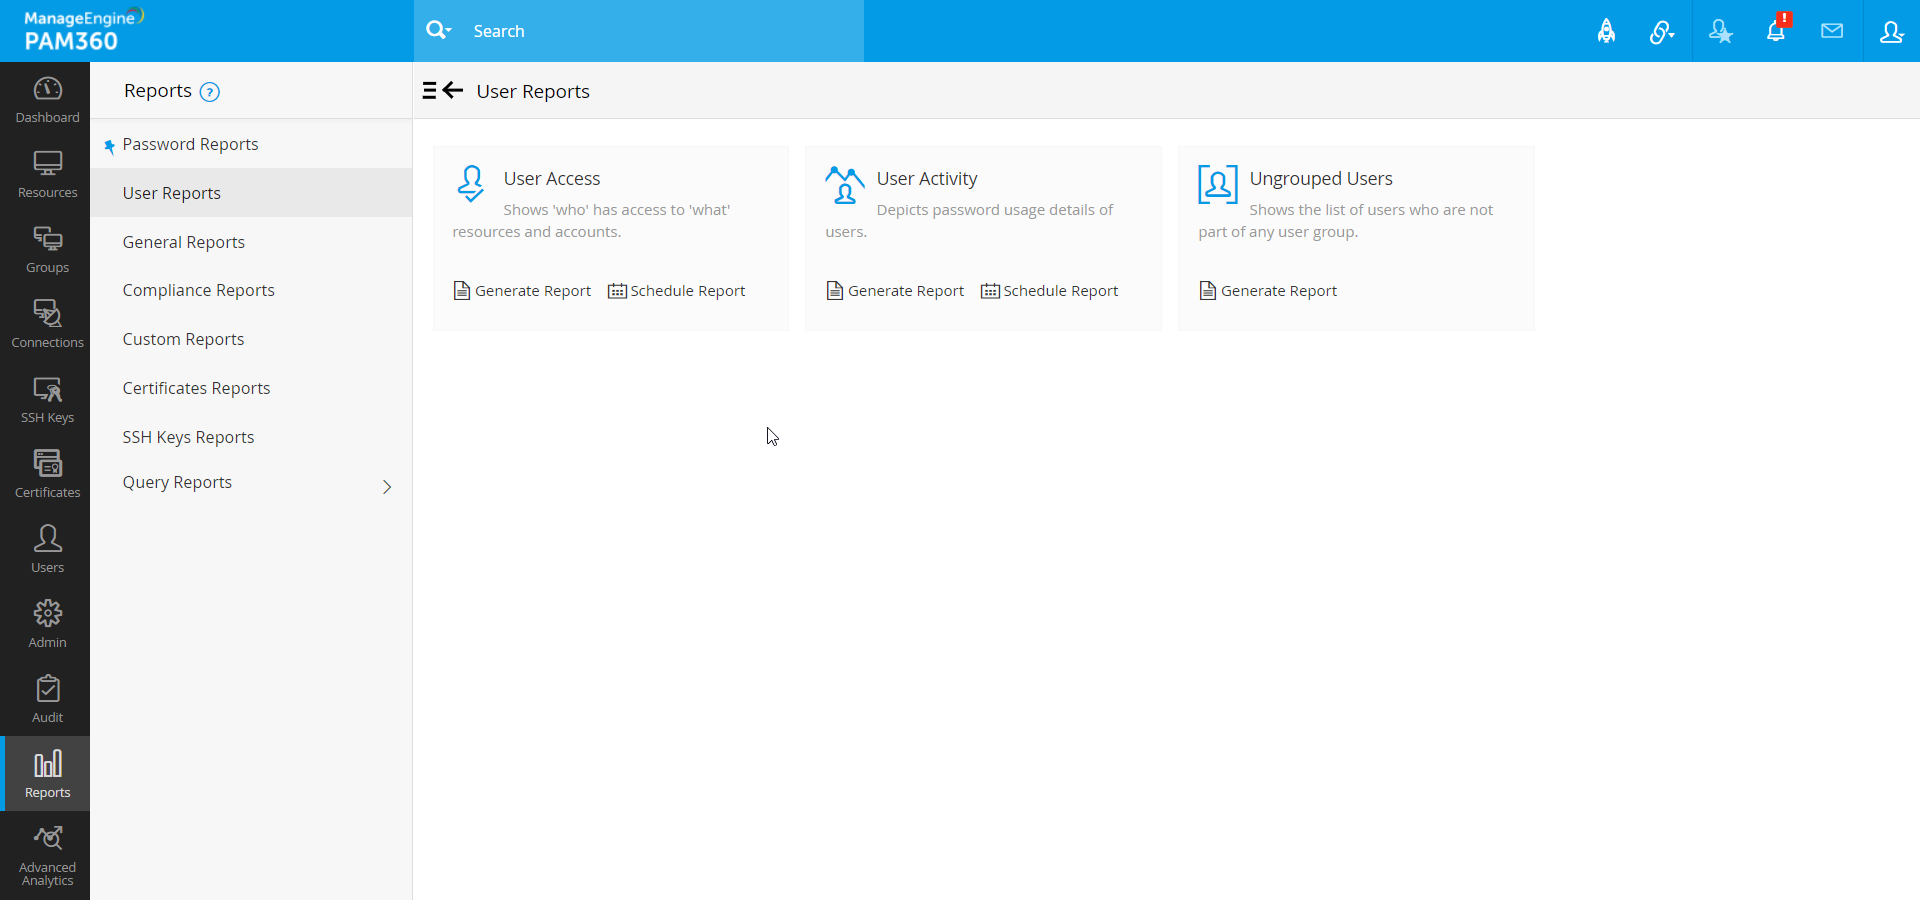Open the SSH Keys section
Image resolution: width=1920 pixels, height=900 pixels.
46,398
